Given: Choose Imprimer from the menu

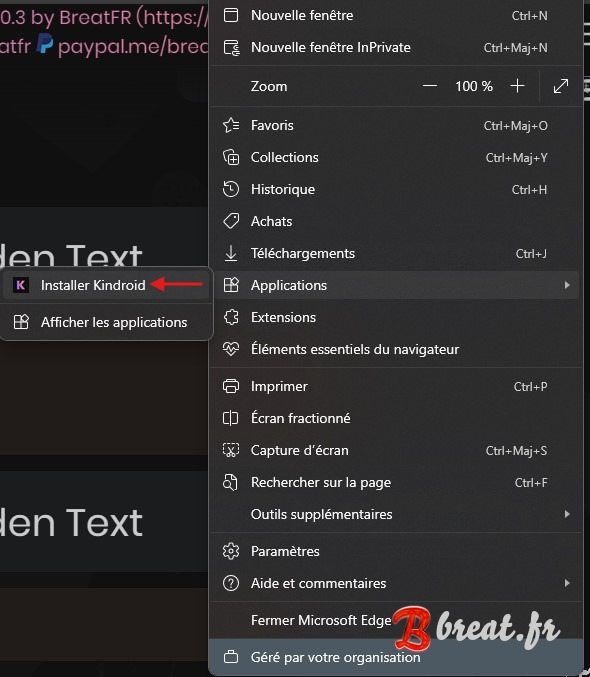Looking at the screenshot, I should pos(395,386).
